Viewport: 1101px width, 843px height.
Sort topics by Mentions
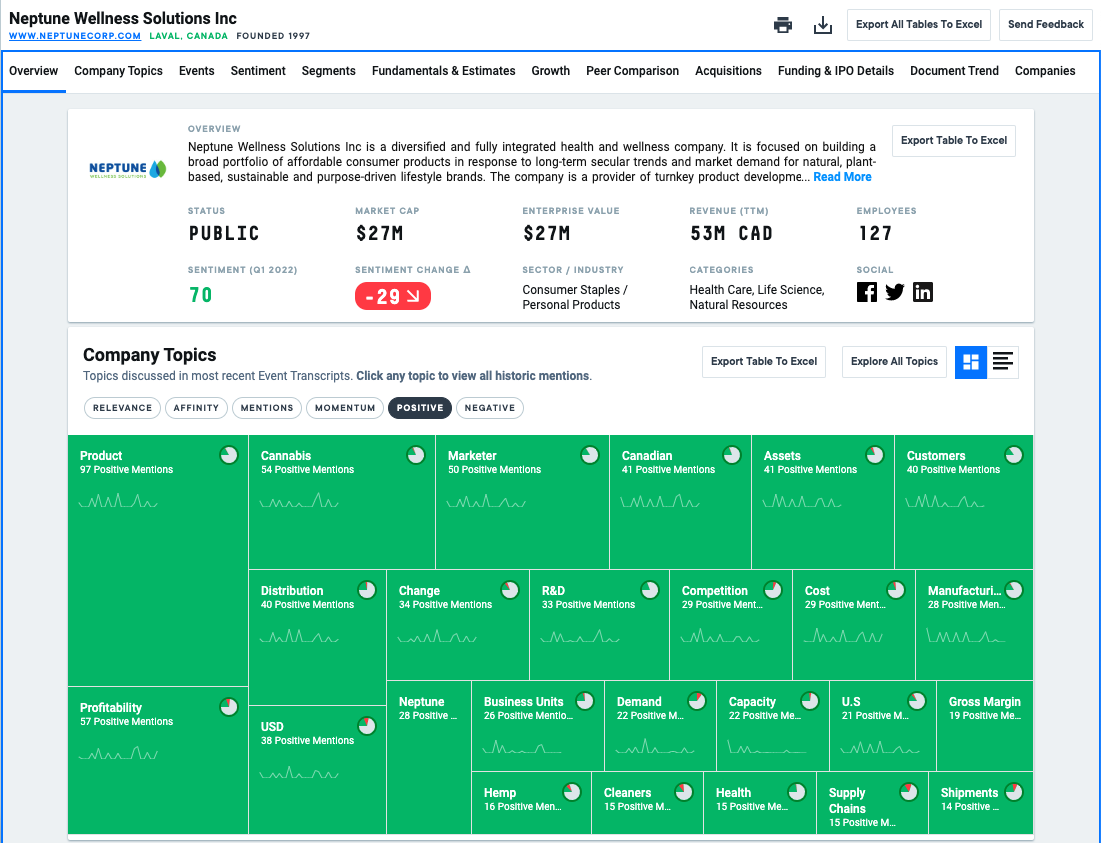[267, 408]
